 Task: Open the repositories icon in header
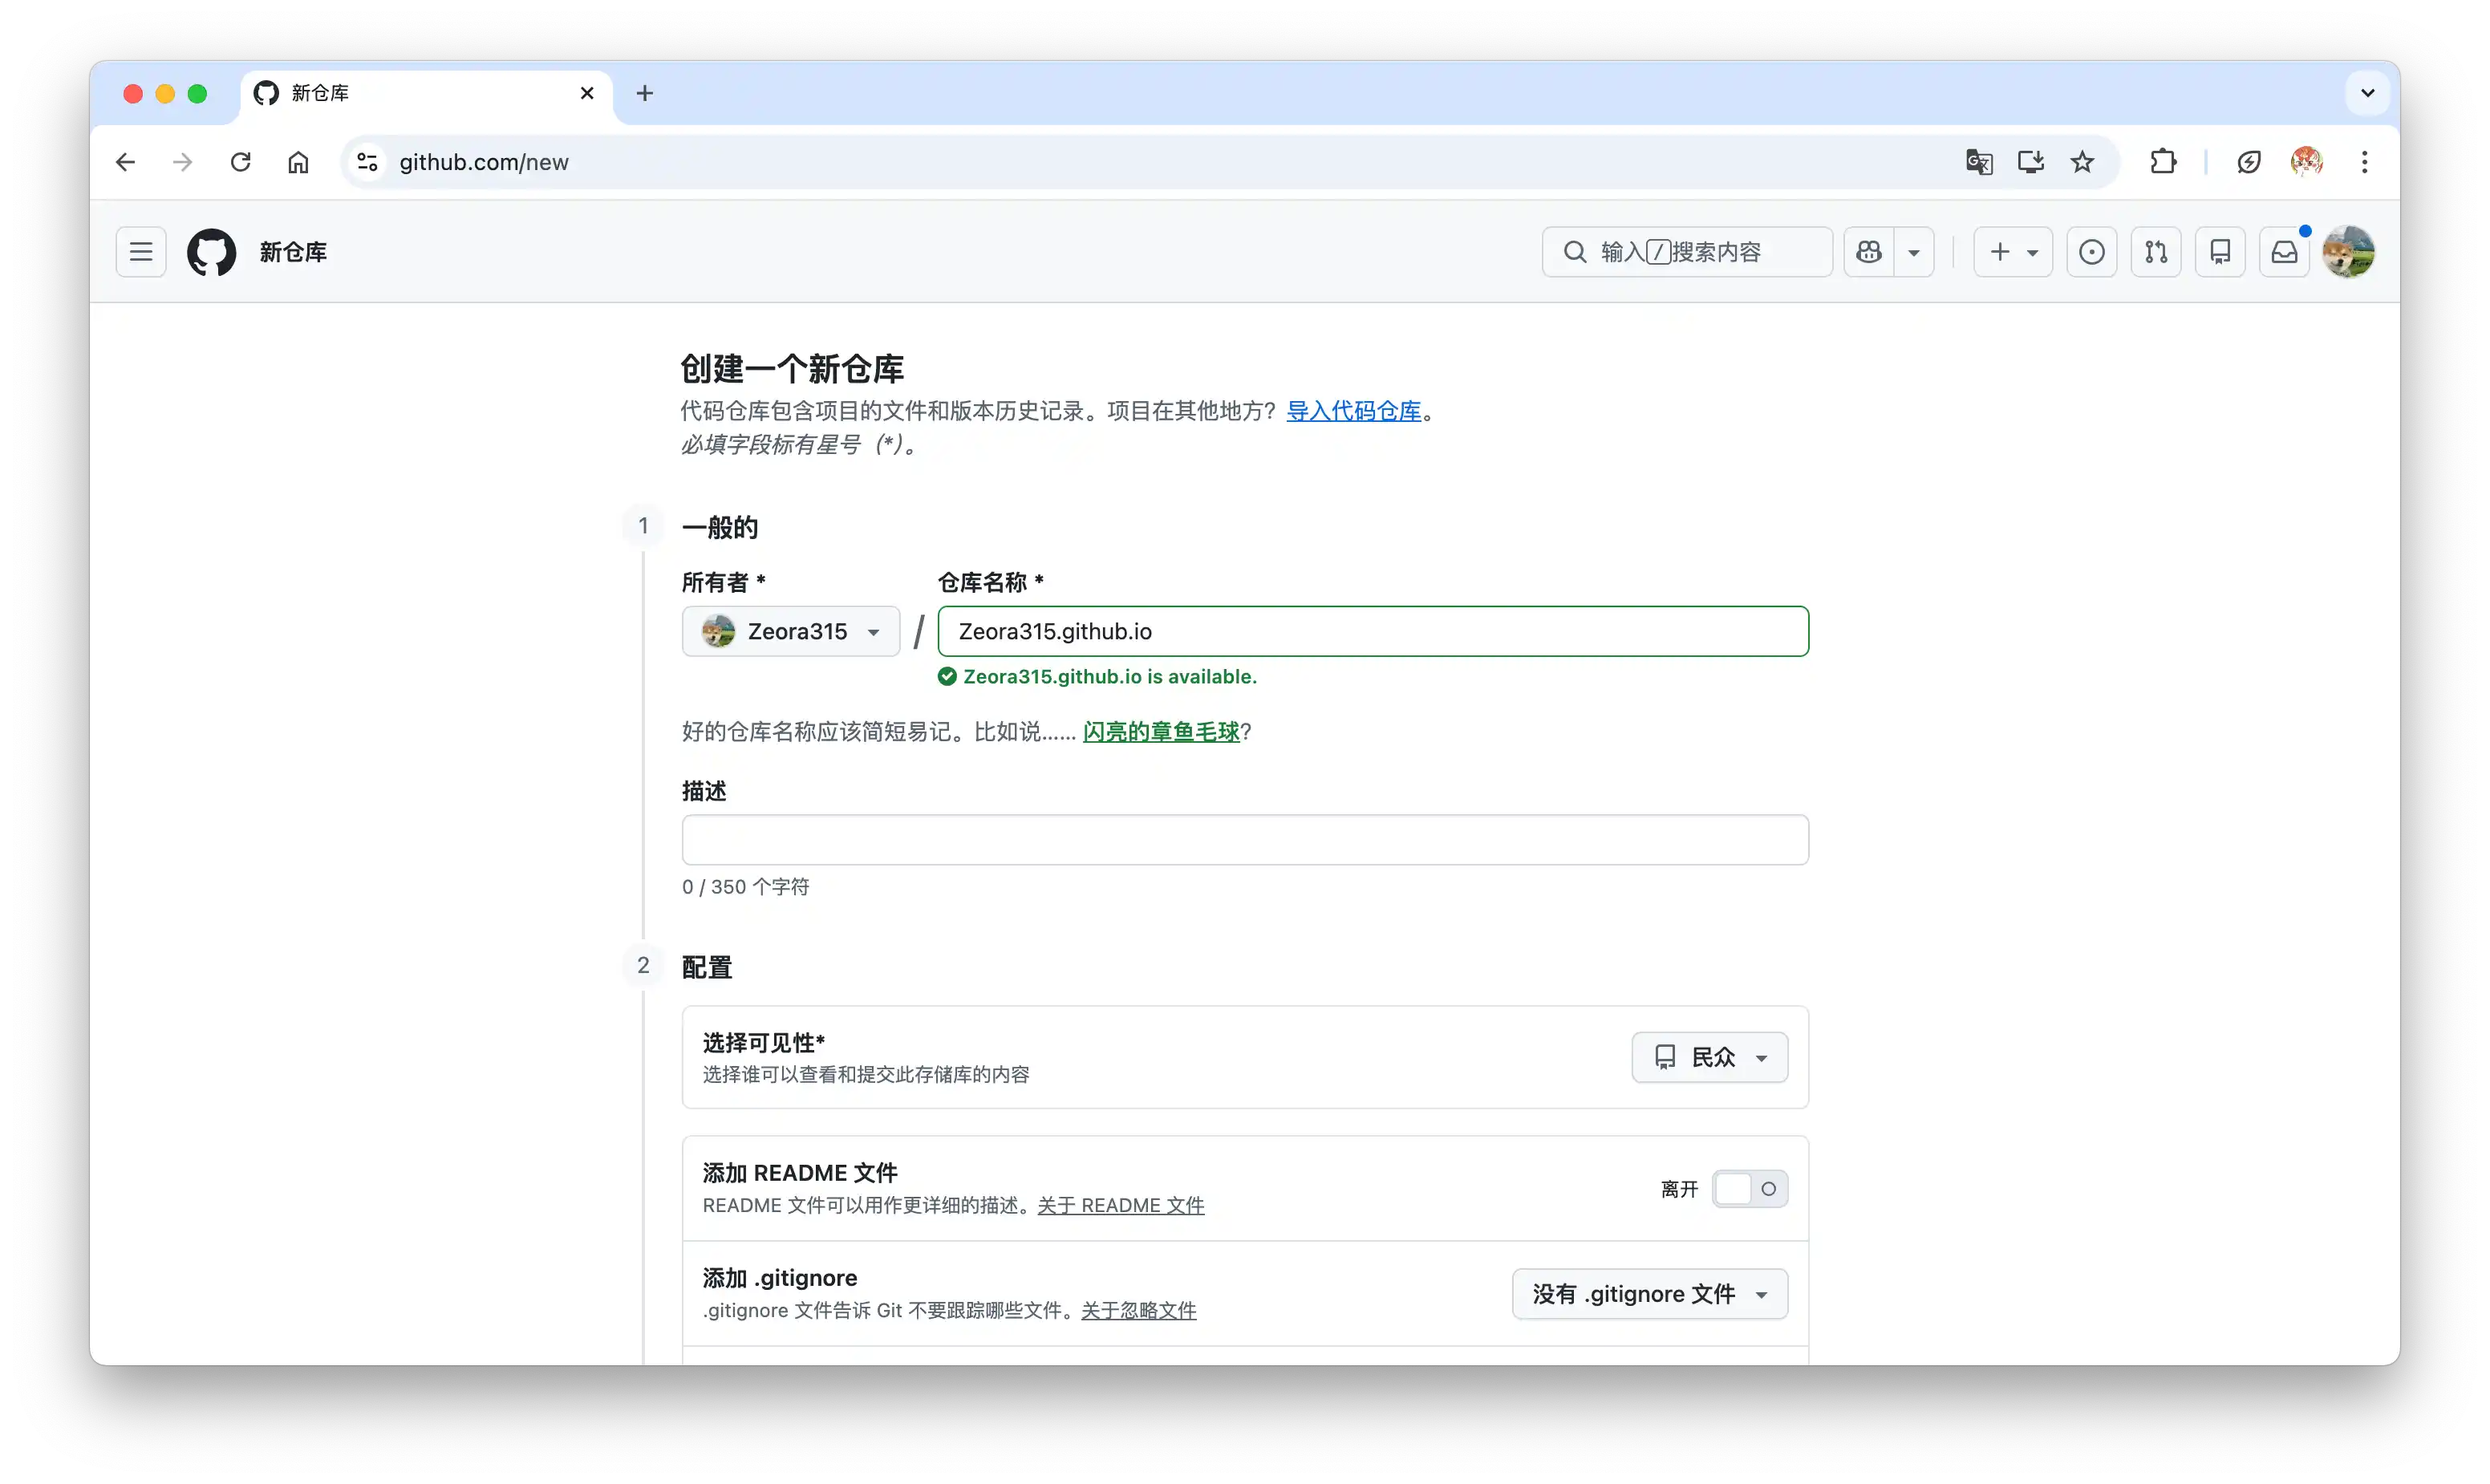2219,252
